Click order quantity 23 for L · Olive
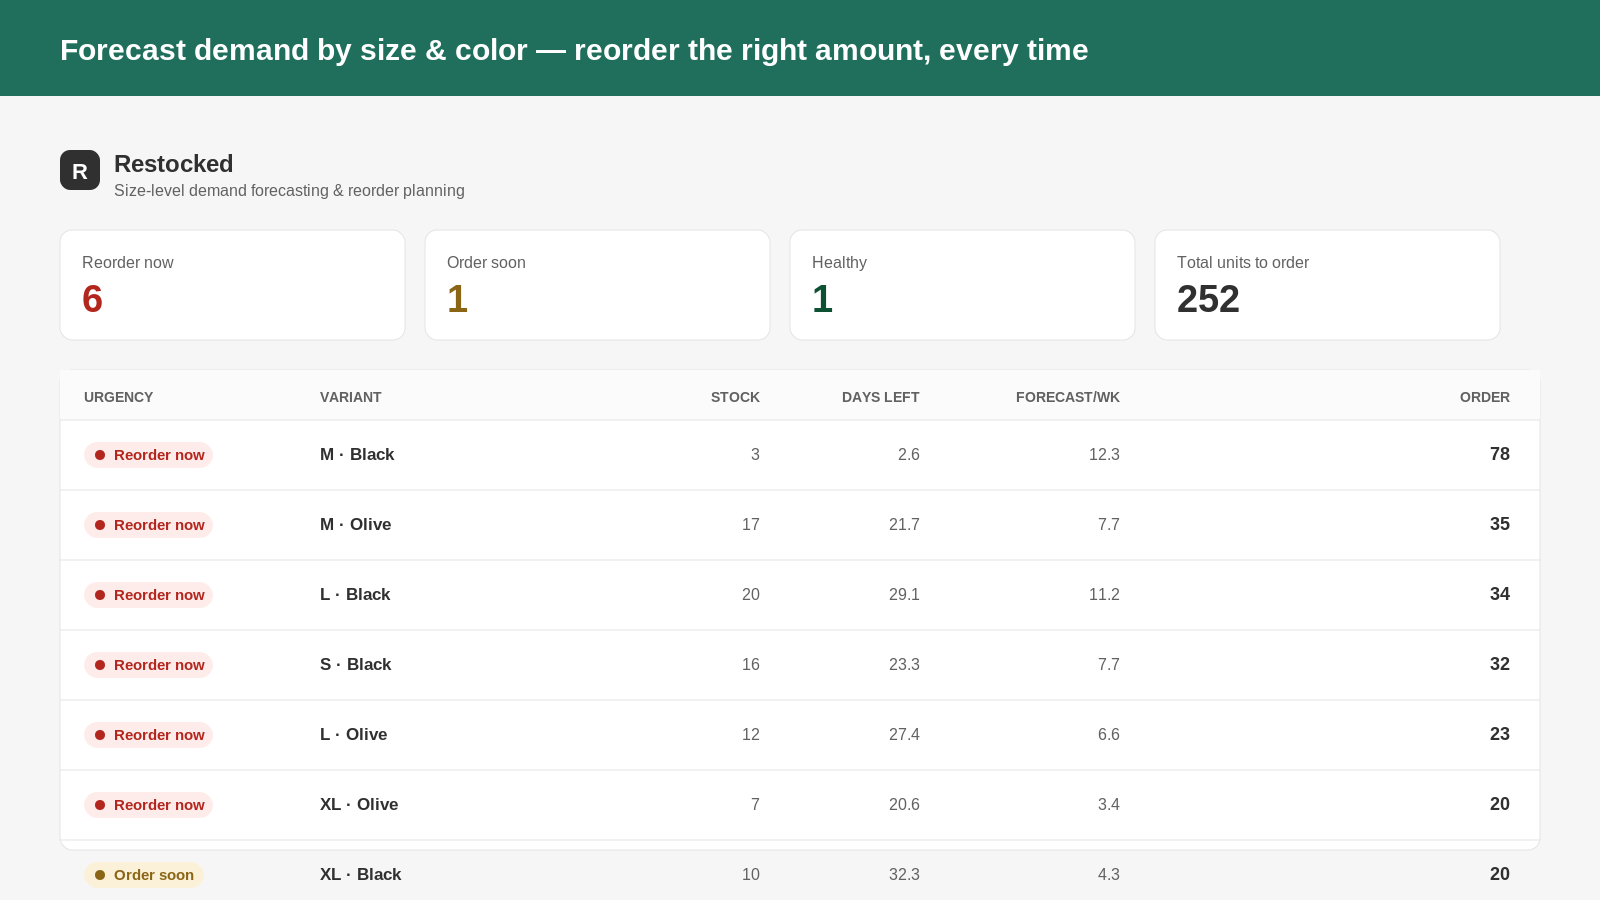 tap(1499, 734)
